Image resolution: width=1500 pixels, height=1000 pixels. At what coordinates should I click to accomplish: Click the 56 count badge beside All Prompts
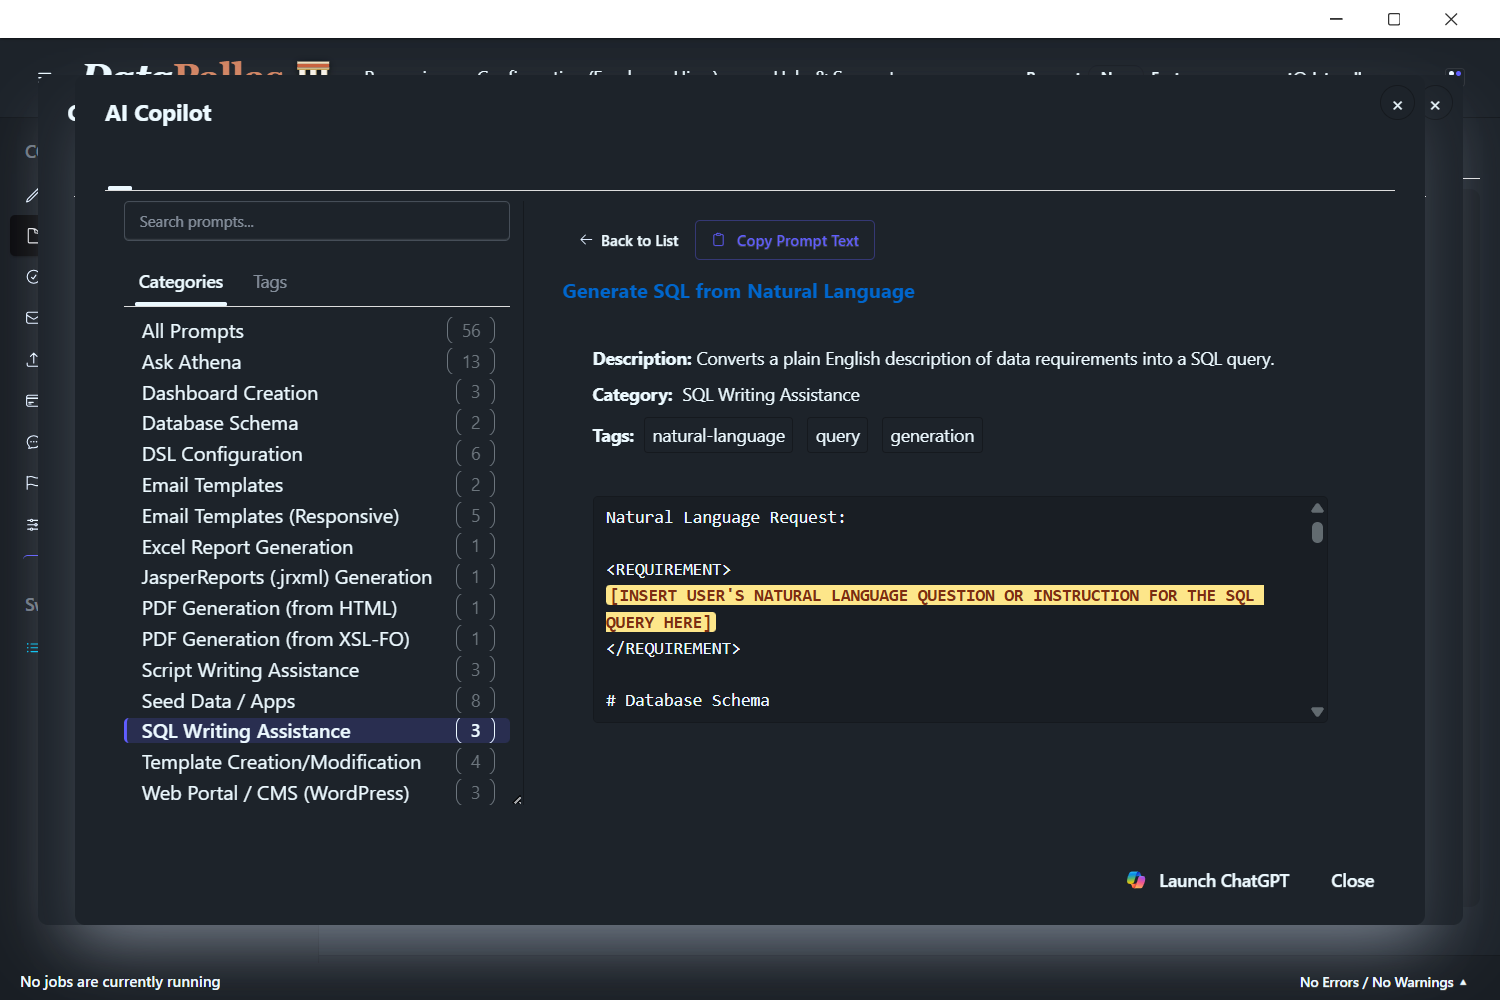point(471,331)
